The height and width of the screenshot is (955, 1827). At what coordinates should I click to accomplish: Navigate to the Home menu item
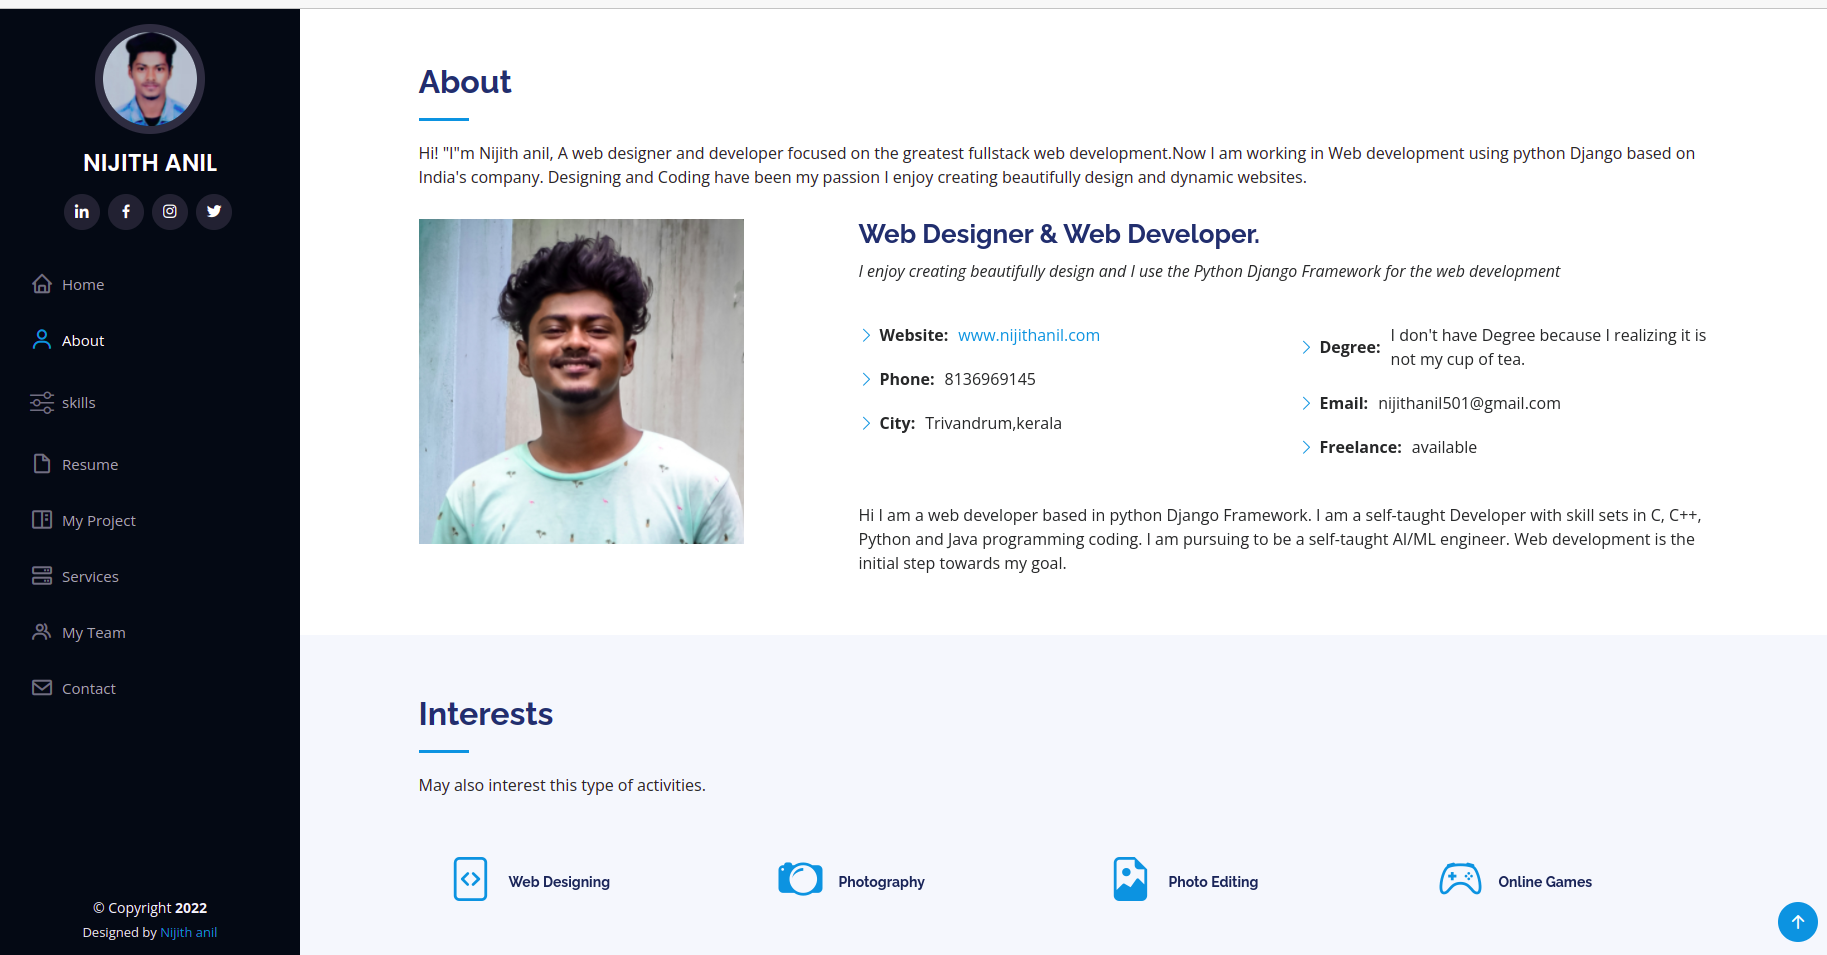point(83,284)
